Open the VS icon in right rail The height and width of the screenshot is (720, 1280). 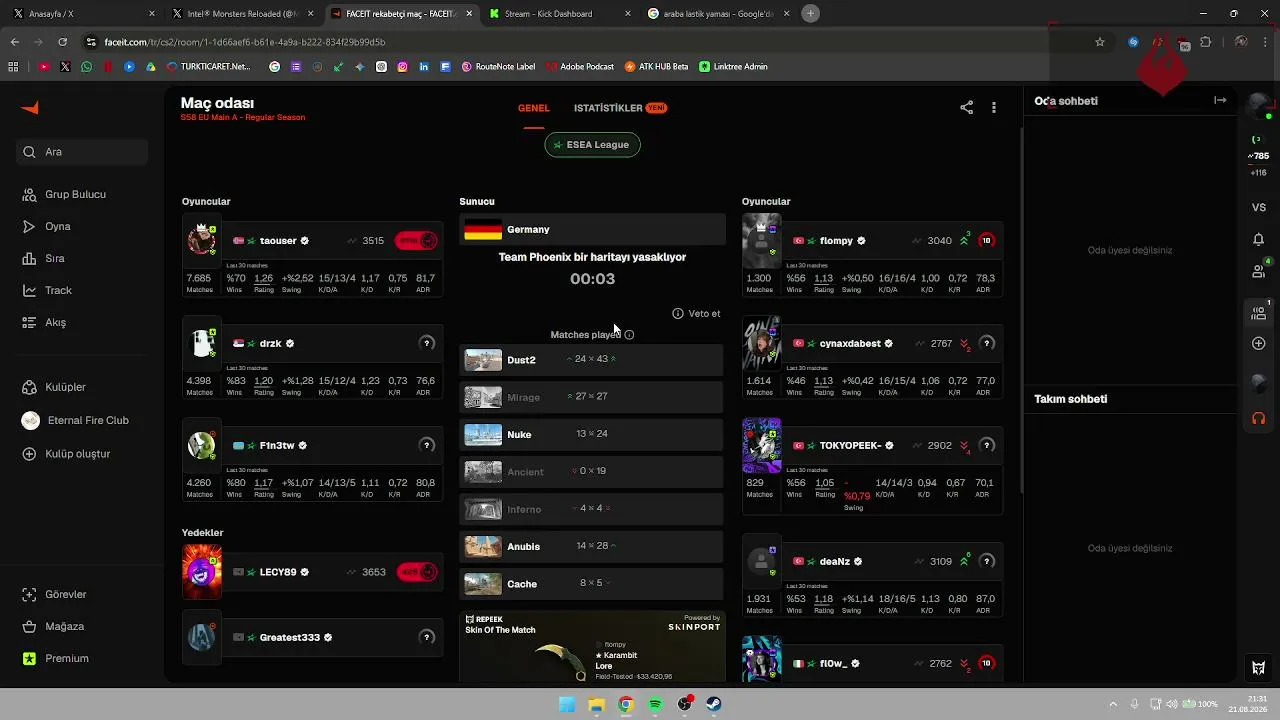coord(1259,208)
